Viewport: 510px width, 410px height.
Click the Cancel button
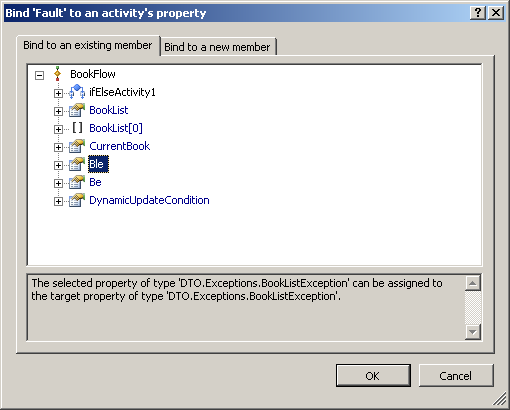coord(456,376)
